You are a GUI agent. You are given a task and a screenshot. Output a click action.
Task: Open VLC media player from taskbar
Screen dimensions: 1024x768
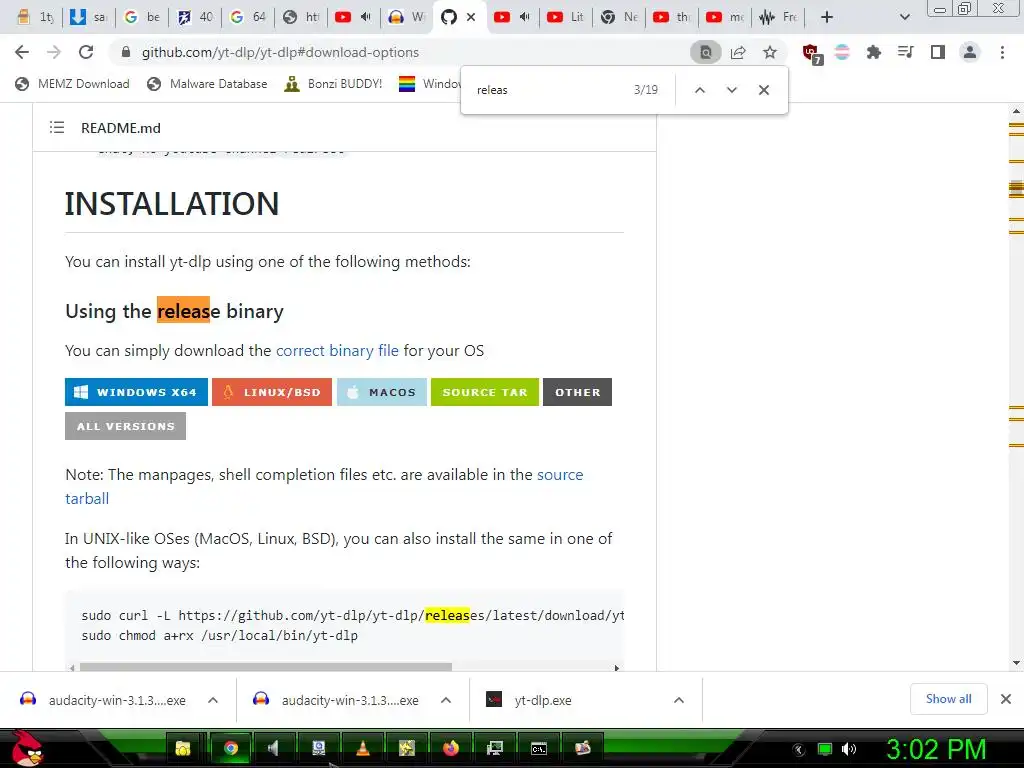pyautogui.click(x=362, y=748)
